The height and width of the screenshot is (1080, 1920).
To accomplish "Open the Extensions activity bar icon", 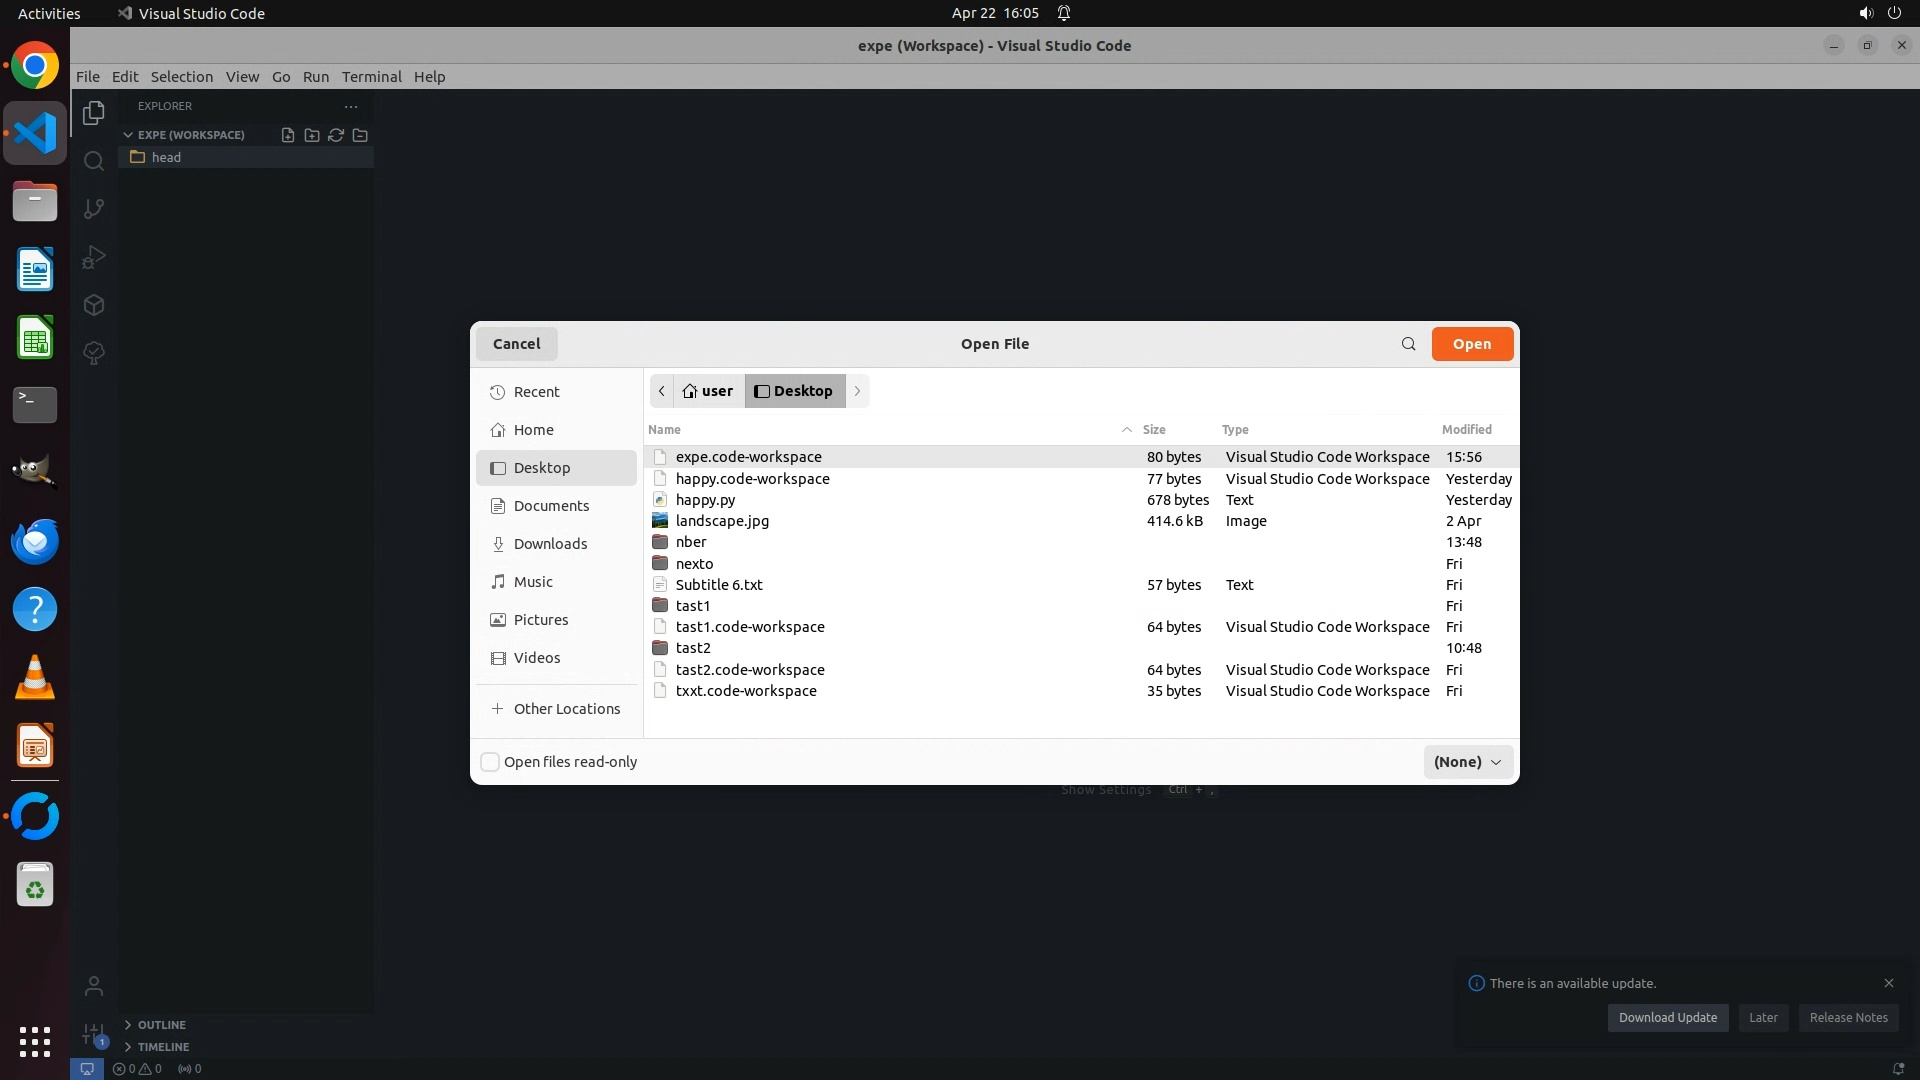I will pyautogui.click(x=94, y=305).
